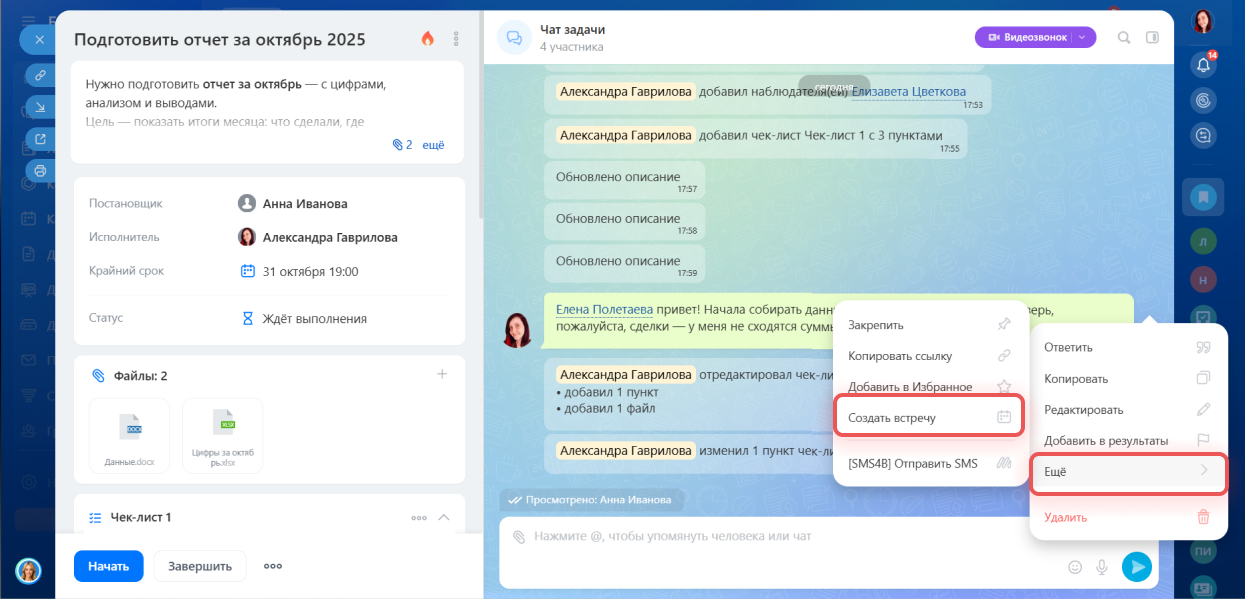Expand the Ещё submenu item
Viewport: 1245px width, 599px height.
point(1128,471)
